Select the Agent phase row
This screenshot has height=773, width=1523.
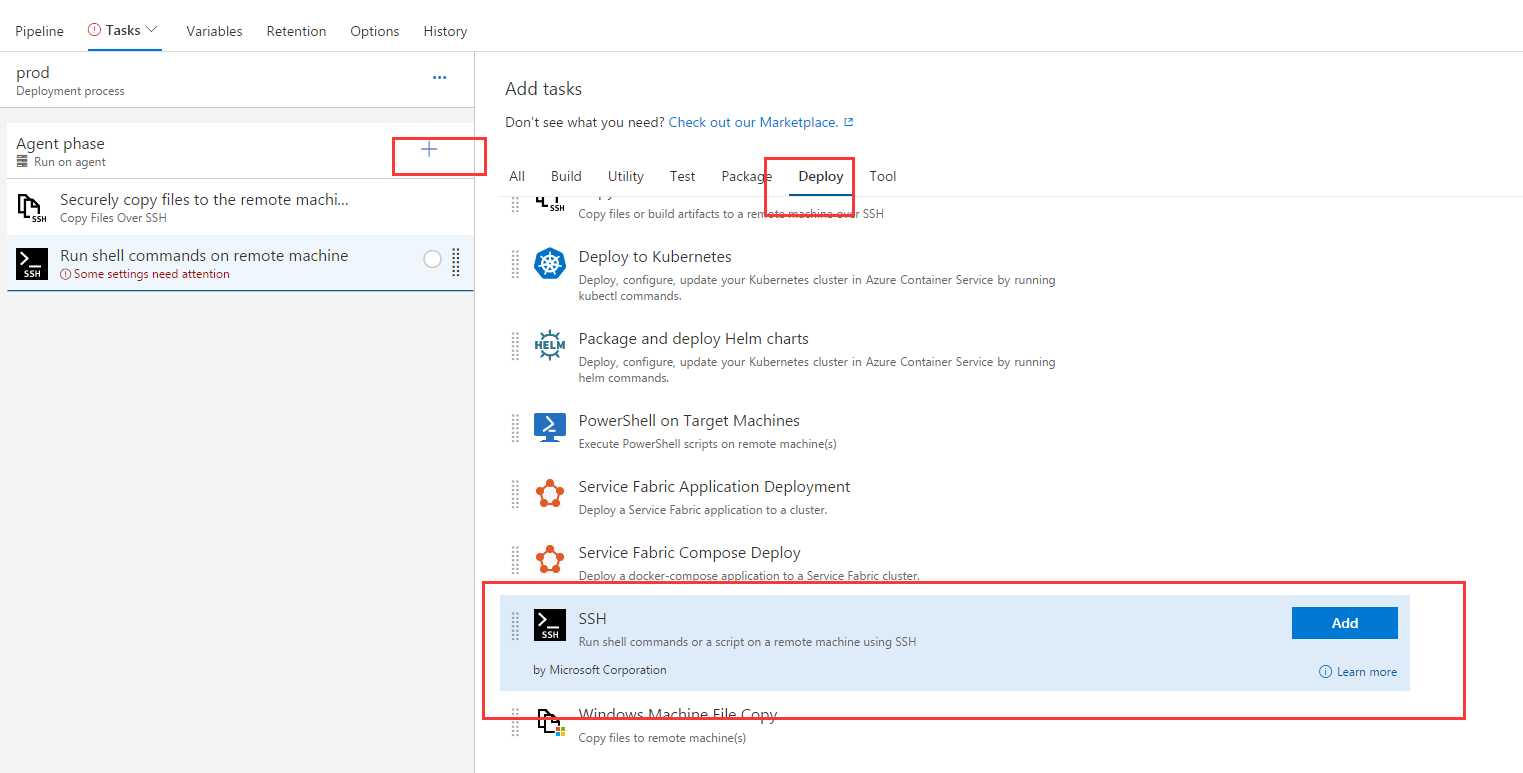coord(240,151)
